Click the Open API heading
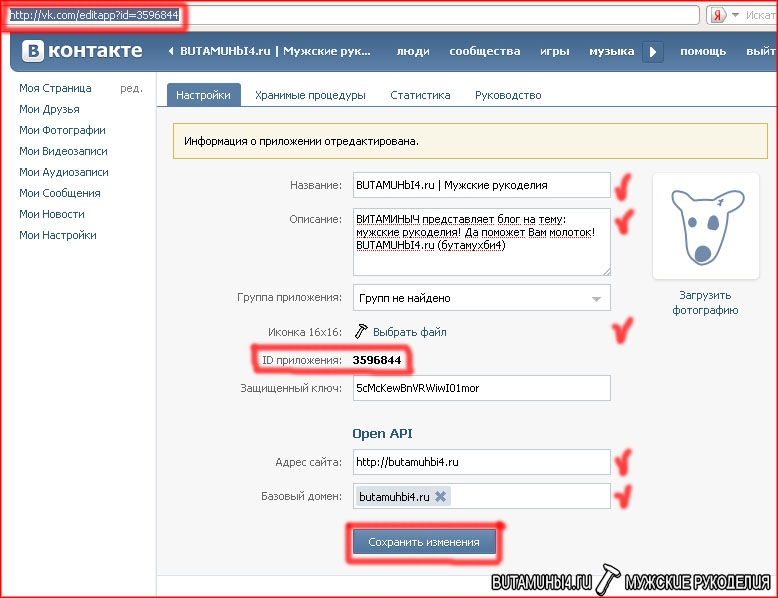 click(382, 433)
